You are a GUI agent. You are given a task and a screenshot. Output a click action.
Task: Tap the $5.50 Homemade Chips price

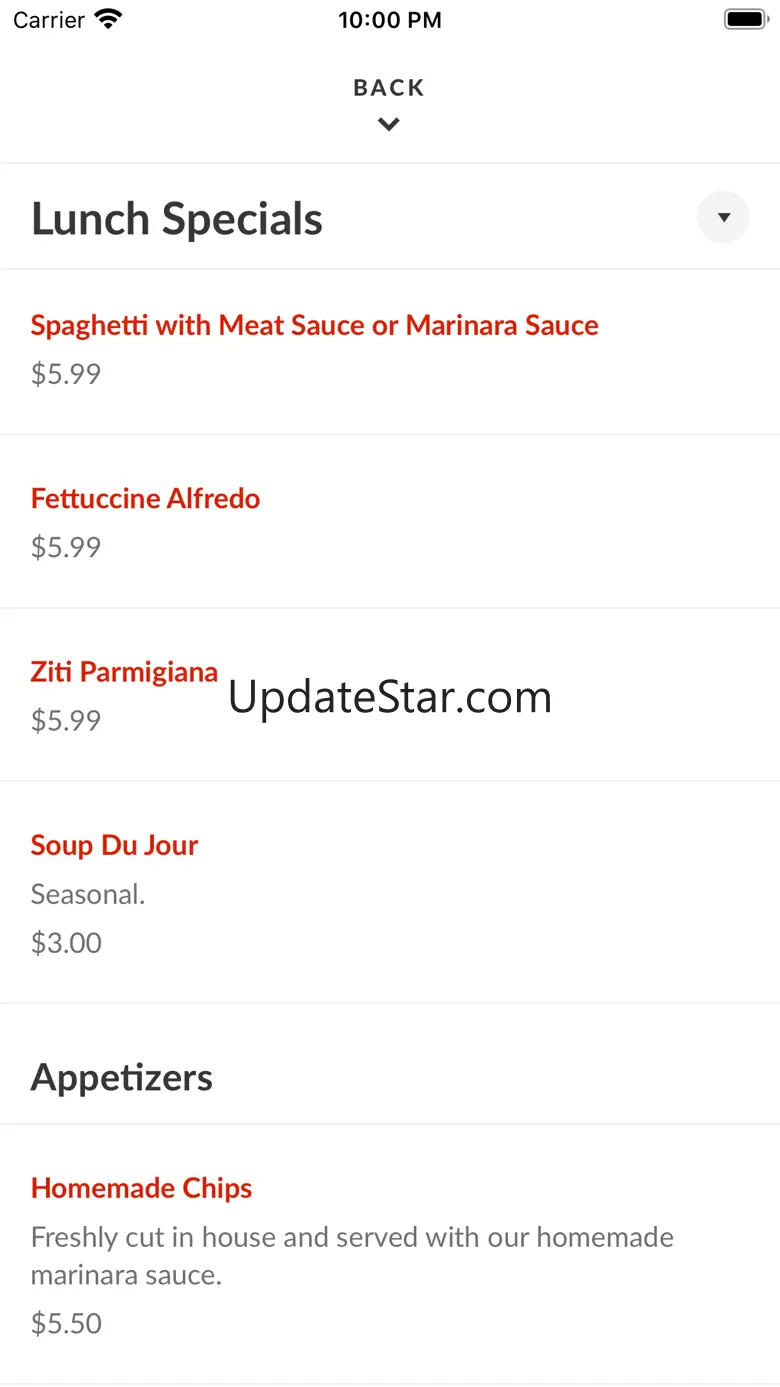(x=66, y=1323)
